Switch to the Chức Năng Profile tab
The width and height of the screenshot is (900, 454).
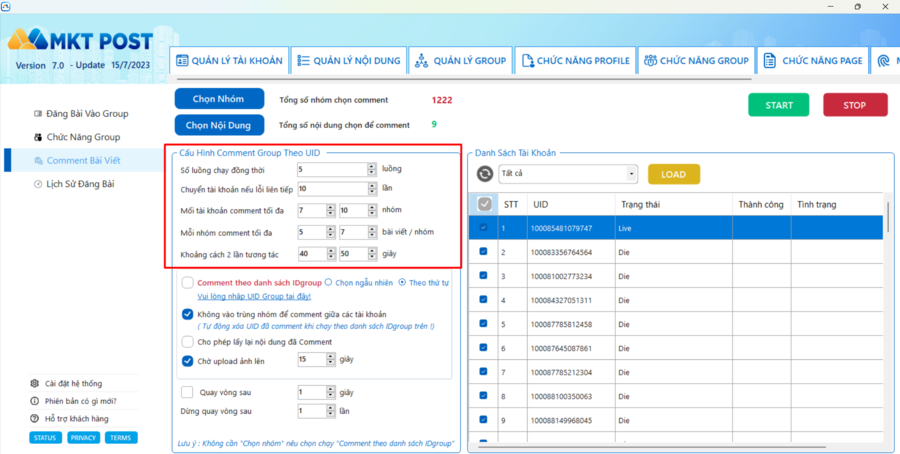pos(575,60)
